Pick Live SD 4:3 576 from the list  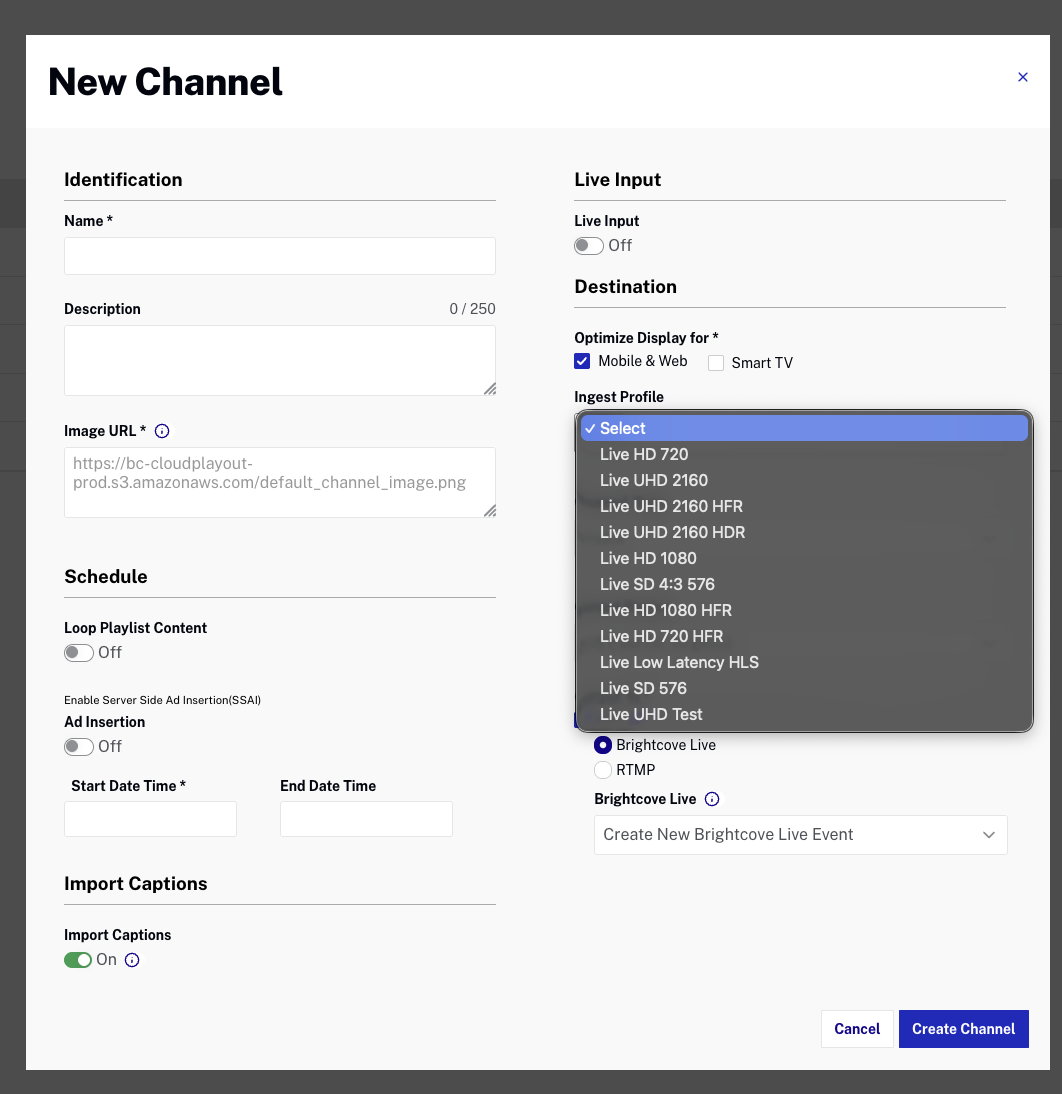coord(657,584)
